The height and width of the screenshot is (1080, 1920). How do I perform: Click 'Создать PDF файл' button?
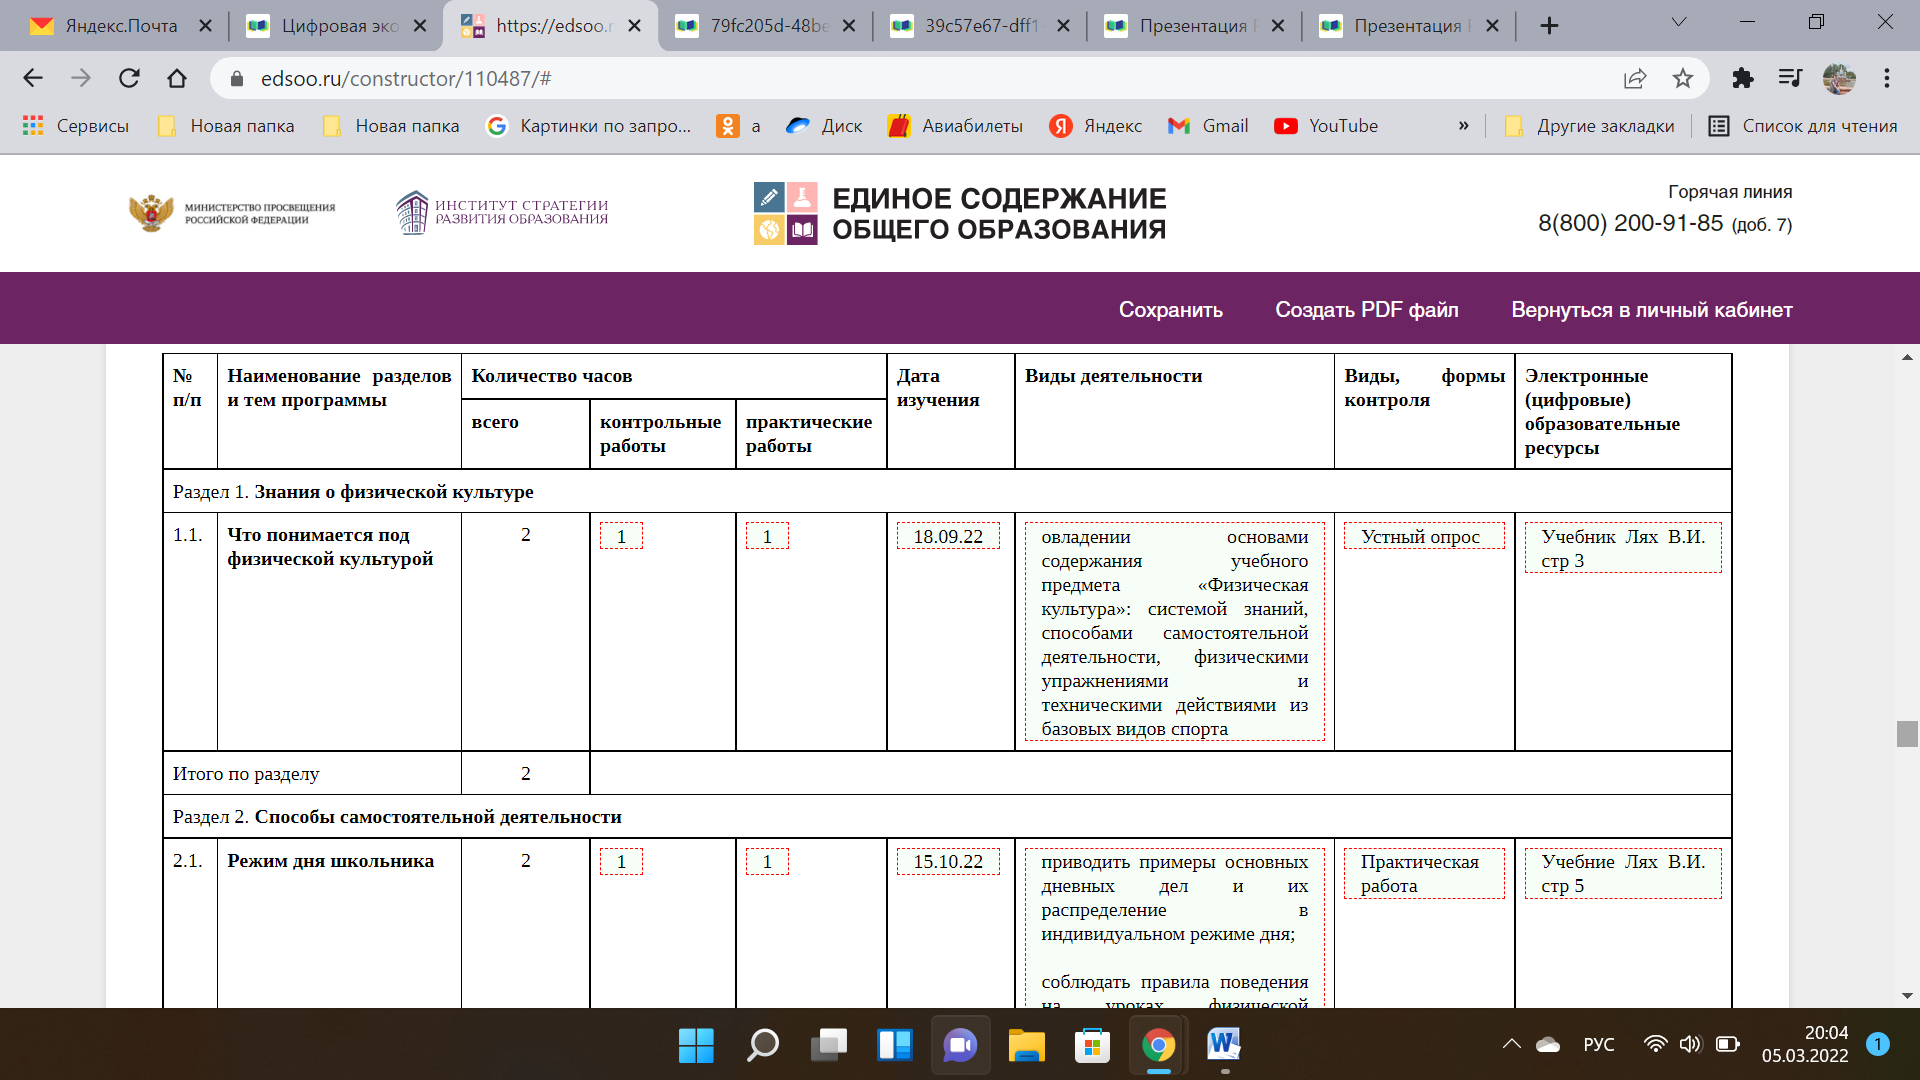[x=1367, y=309]
